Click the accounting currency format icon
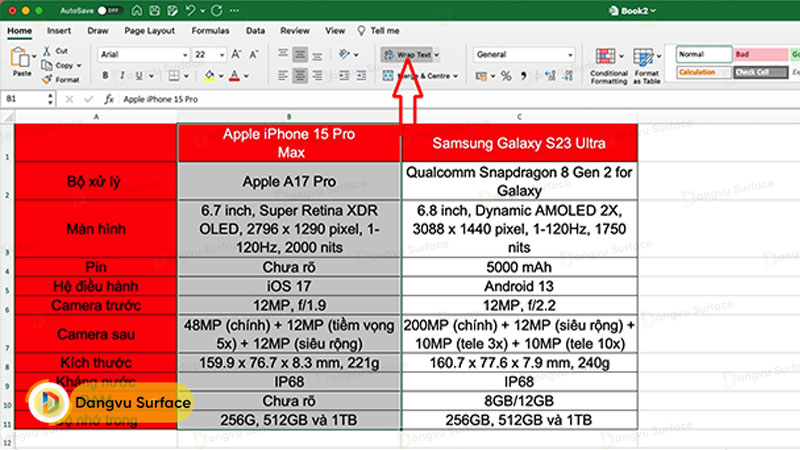Viewport: 800px width, 450px height. [481, 76]
